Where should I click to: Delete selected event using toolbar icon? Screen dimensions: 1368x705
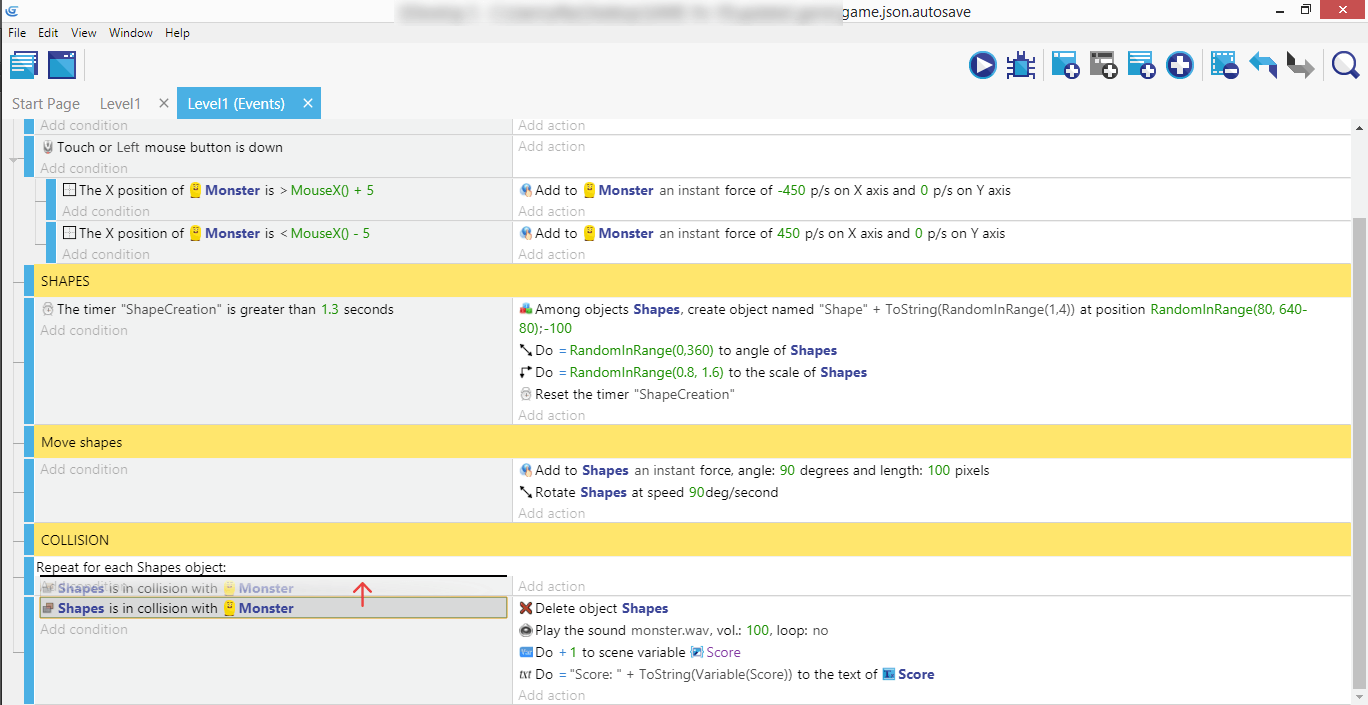(x=1224, y=66)
